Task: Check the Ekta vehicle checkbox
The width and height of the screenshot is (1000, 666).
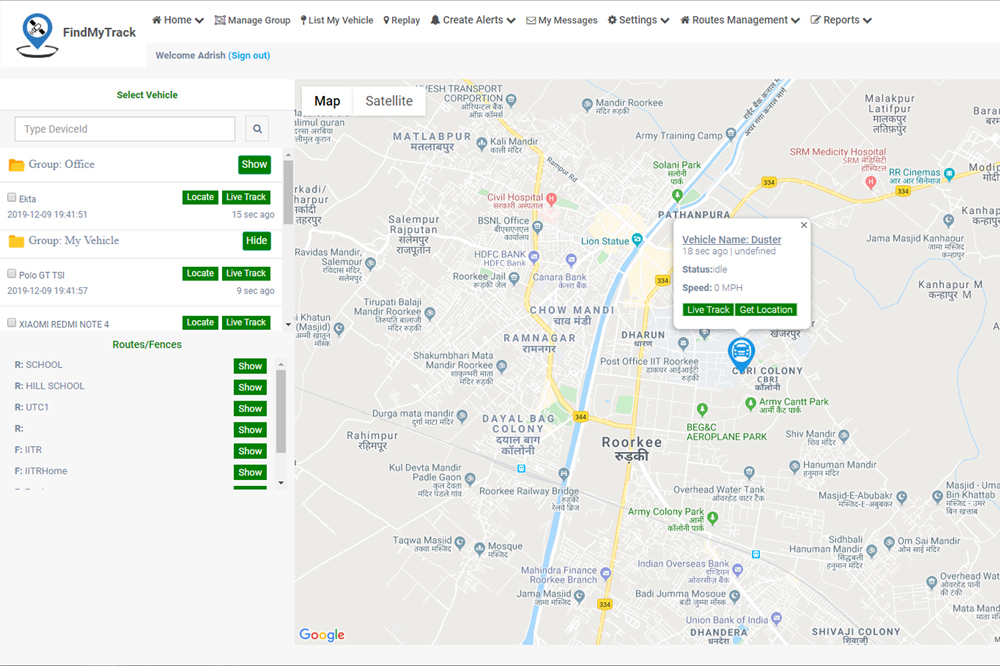Action: point(12,198)
